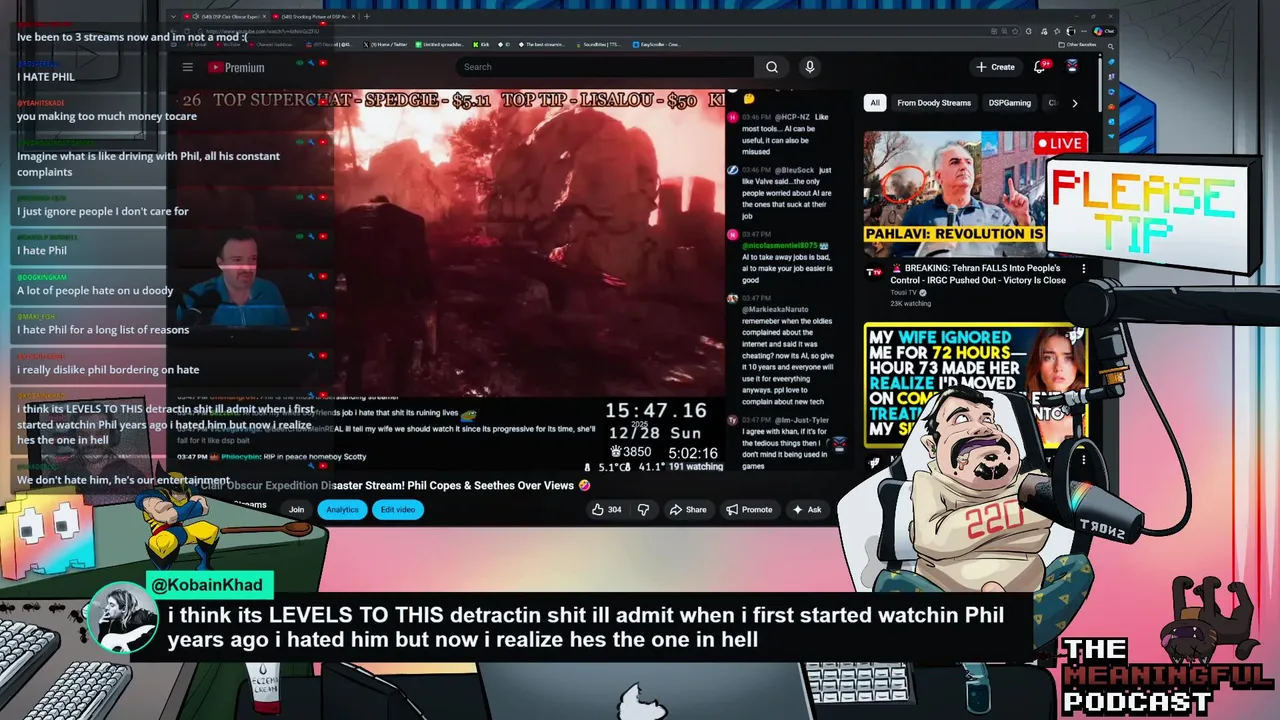Open the Untitled spreadsheet bookmark
The height and width of the screenshot is (720, 1280).
click(x=438, y=44)
